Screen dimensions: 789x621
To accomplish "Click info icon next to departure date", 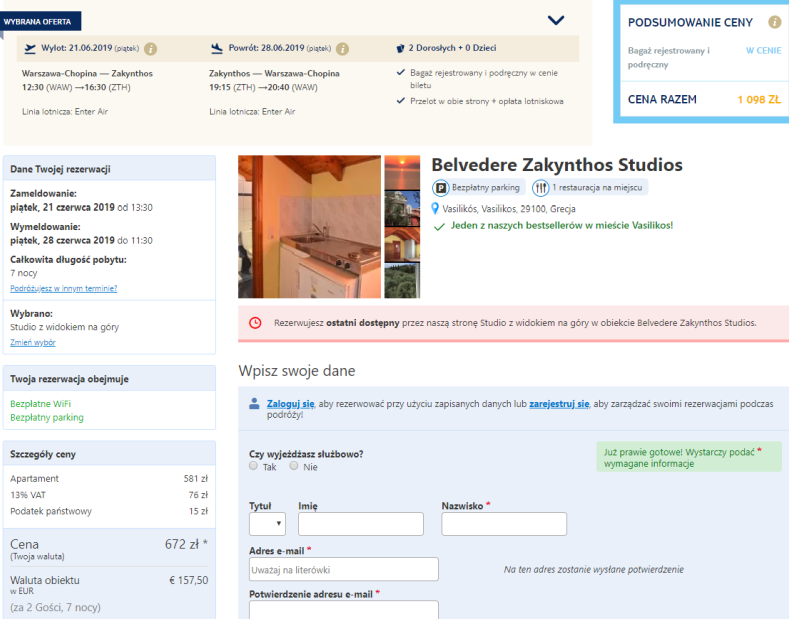I will [150, 48].
